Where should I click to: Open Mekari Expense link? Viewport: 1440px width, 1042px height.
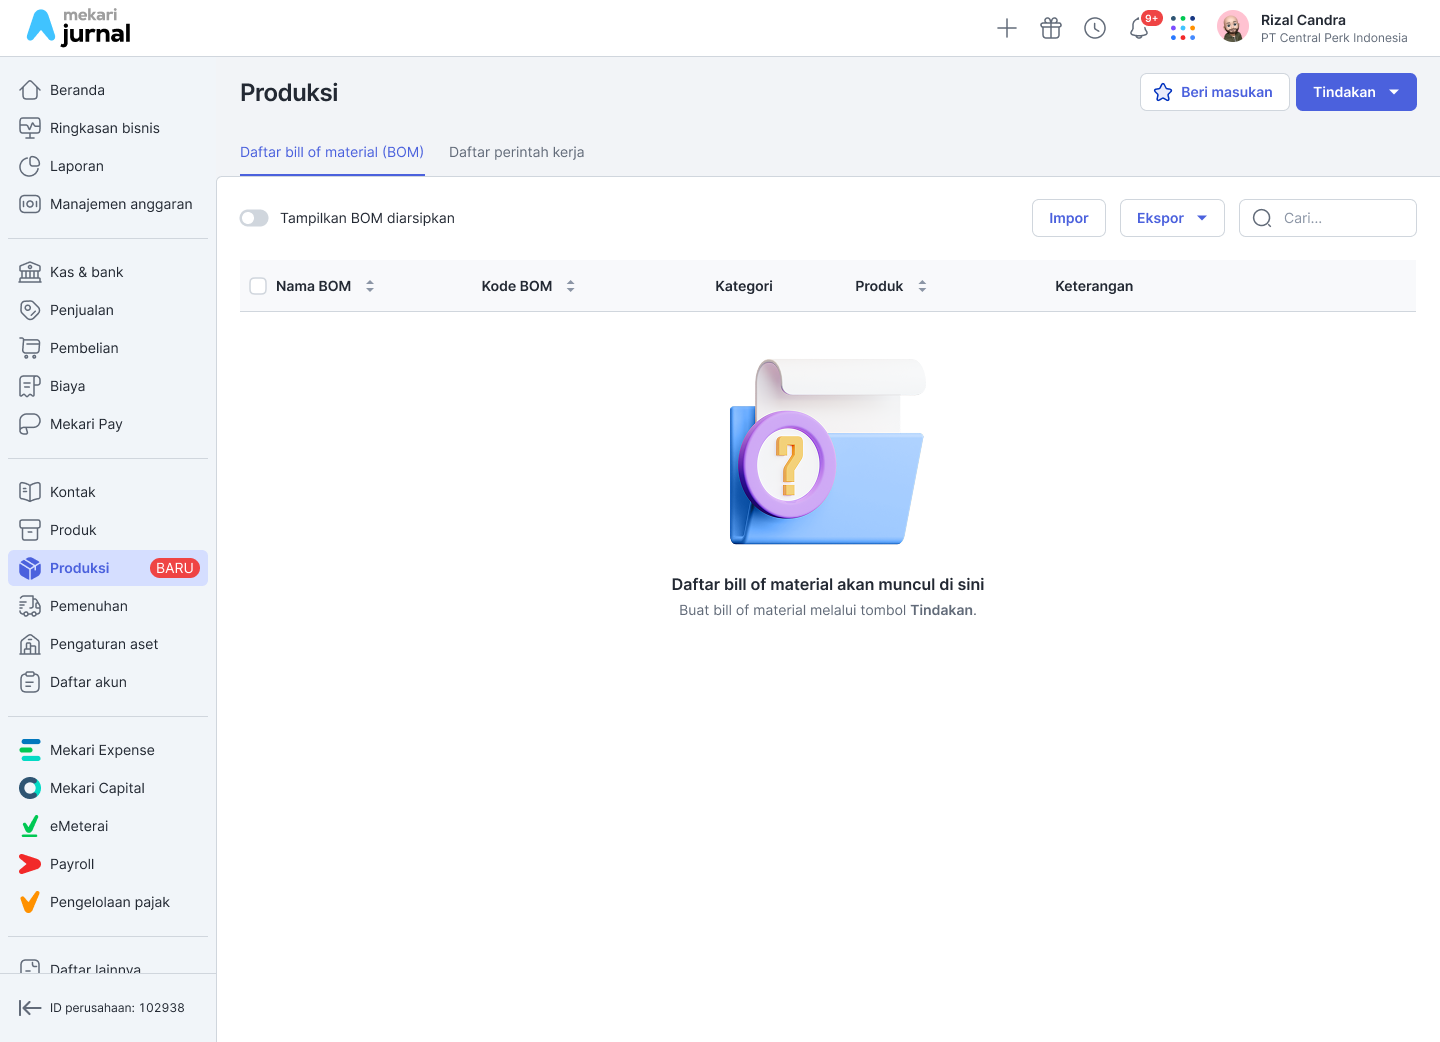[108, 750]
